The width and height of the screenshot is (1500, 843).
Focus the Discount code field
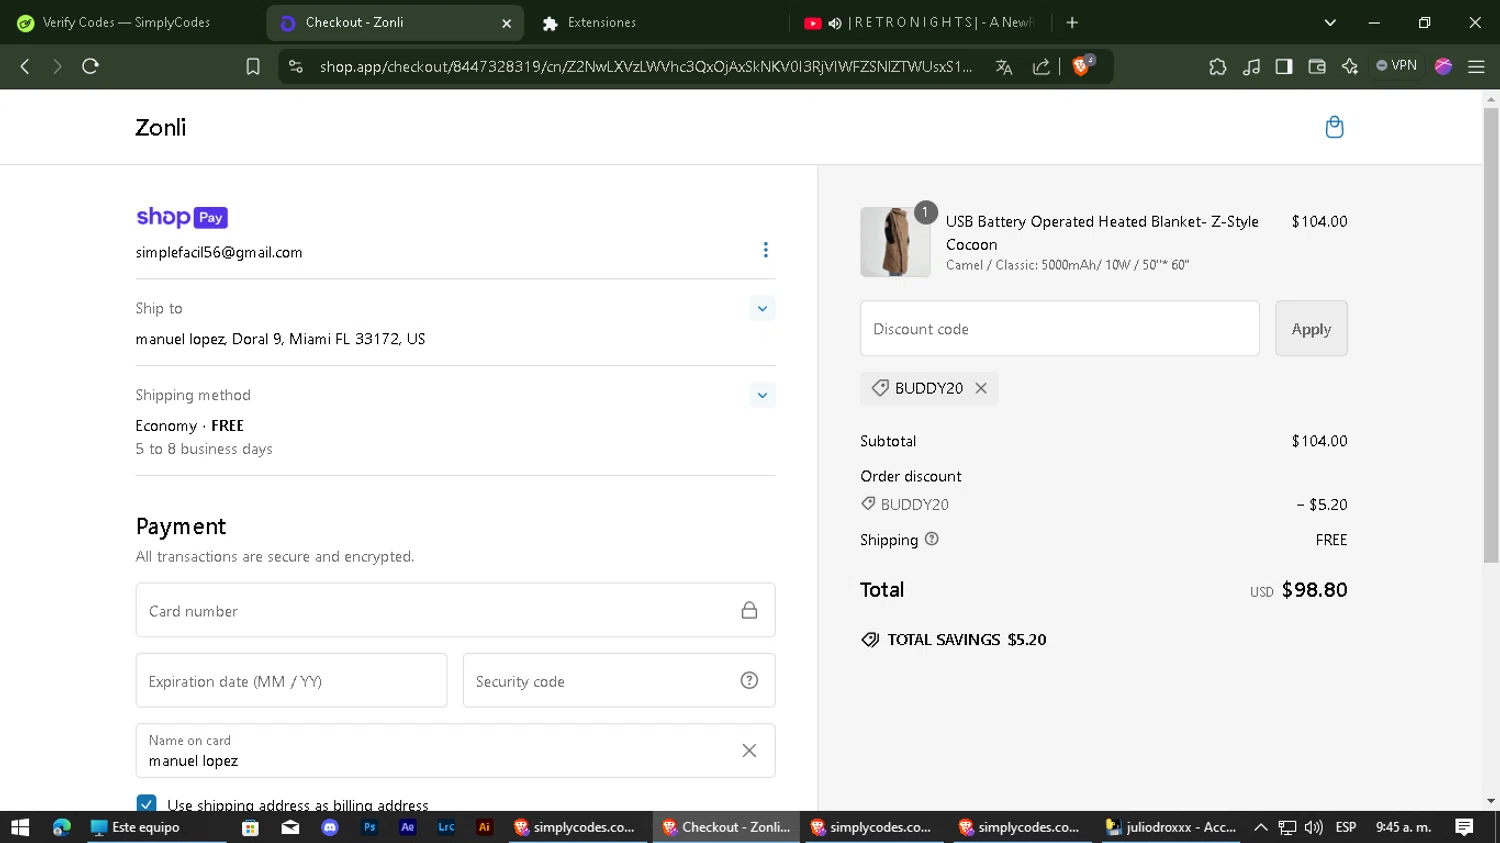1060,328
